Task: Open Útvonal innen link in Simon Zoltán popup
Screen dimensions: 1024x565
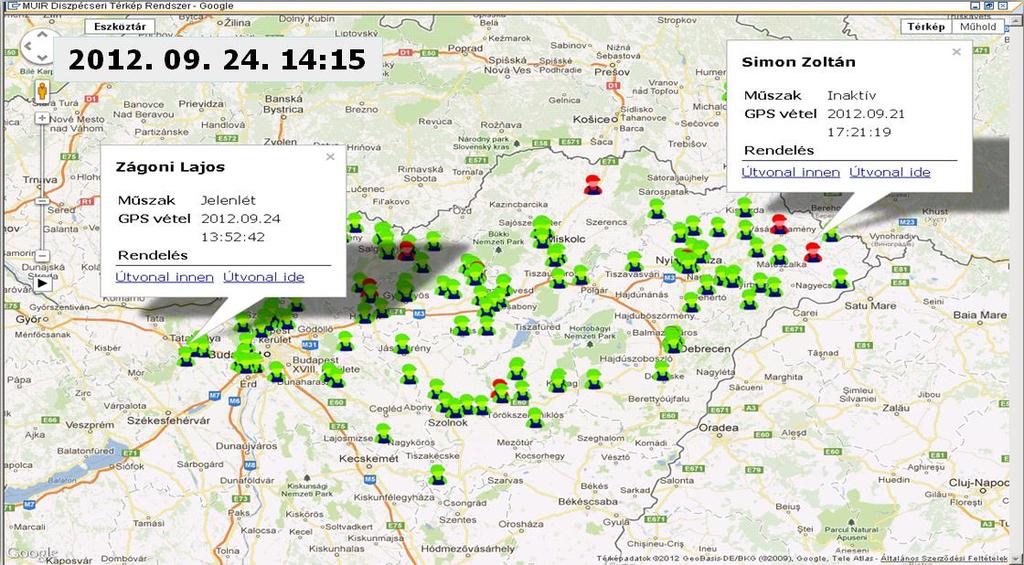Action: [791, 172]
